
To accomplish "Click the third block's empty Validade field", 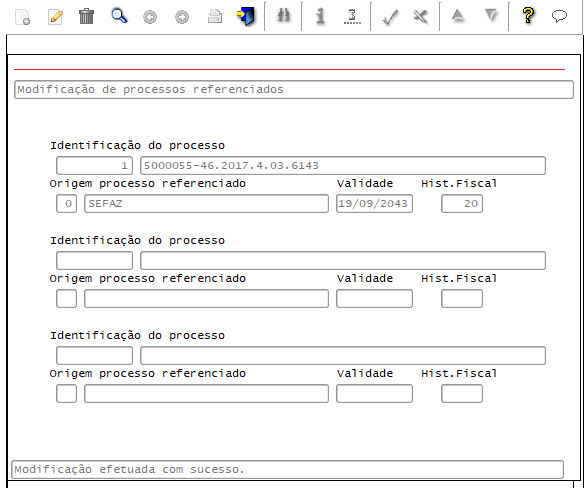I will 374,394.
